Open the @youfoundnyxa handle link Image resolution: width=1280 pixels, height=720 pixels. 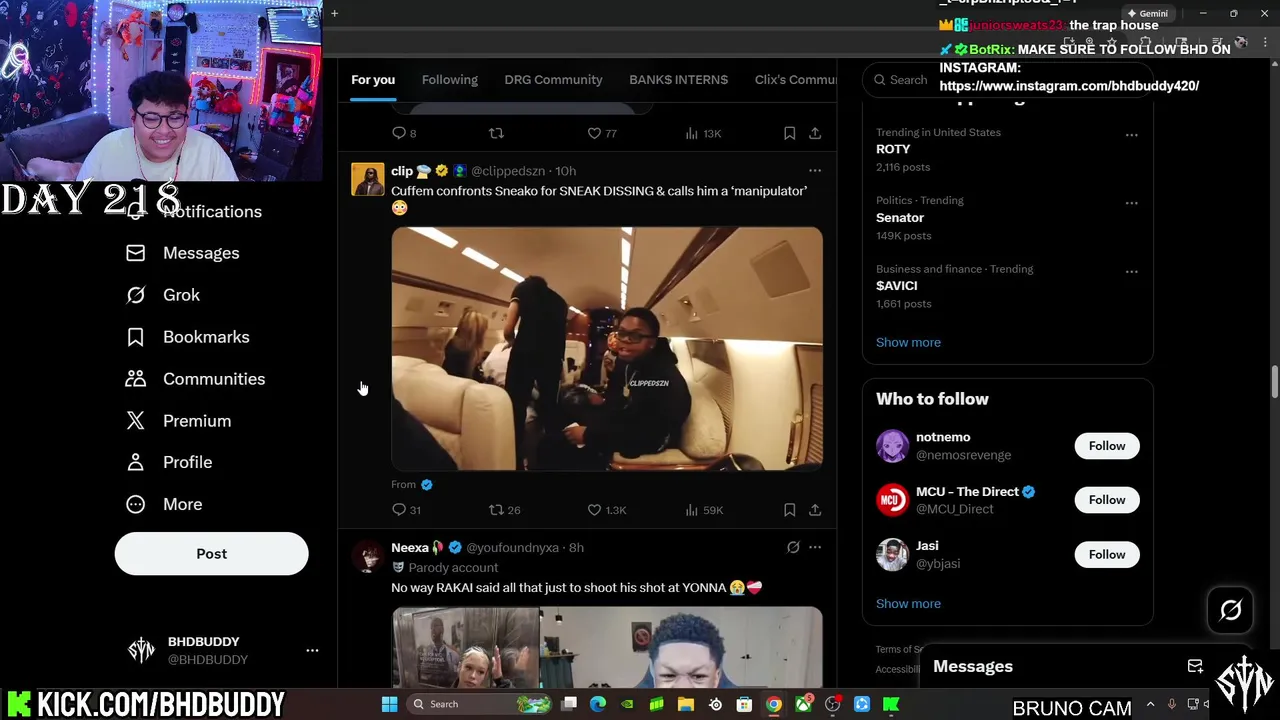pyautogui.click(x=512, y=548)
